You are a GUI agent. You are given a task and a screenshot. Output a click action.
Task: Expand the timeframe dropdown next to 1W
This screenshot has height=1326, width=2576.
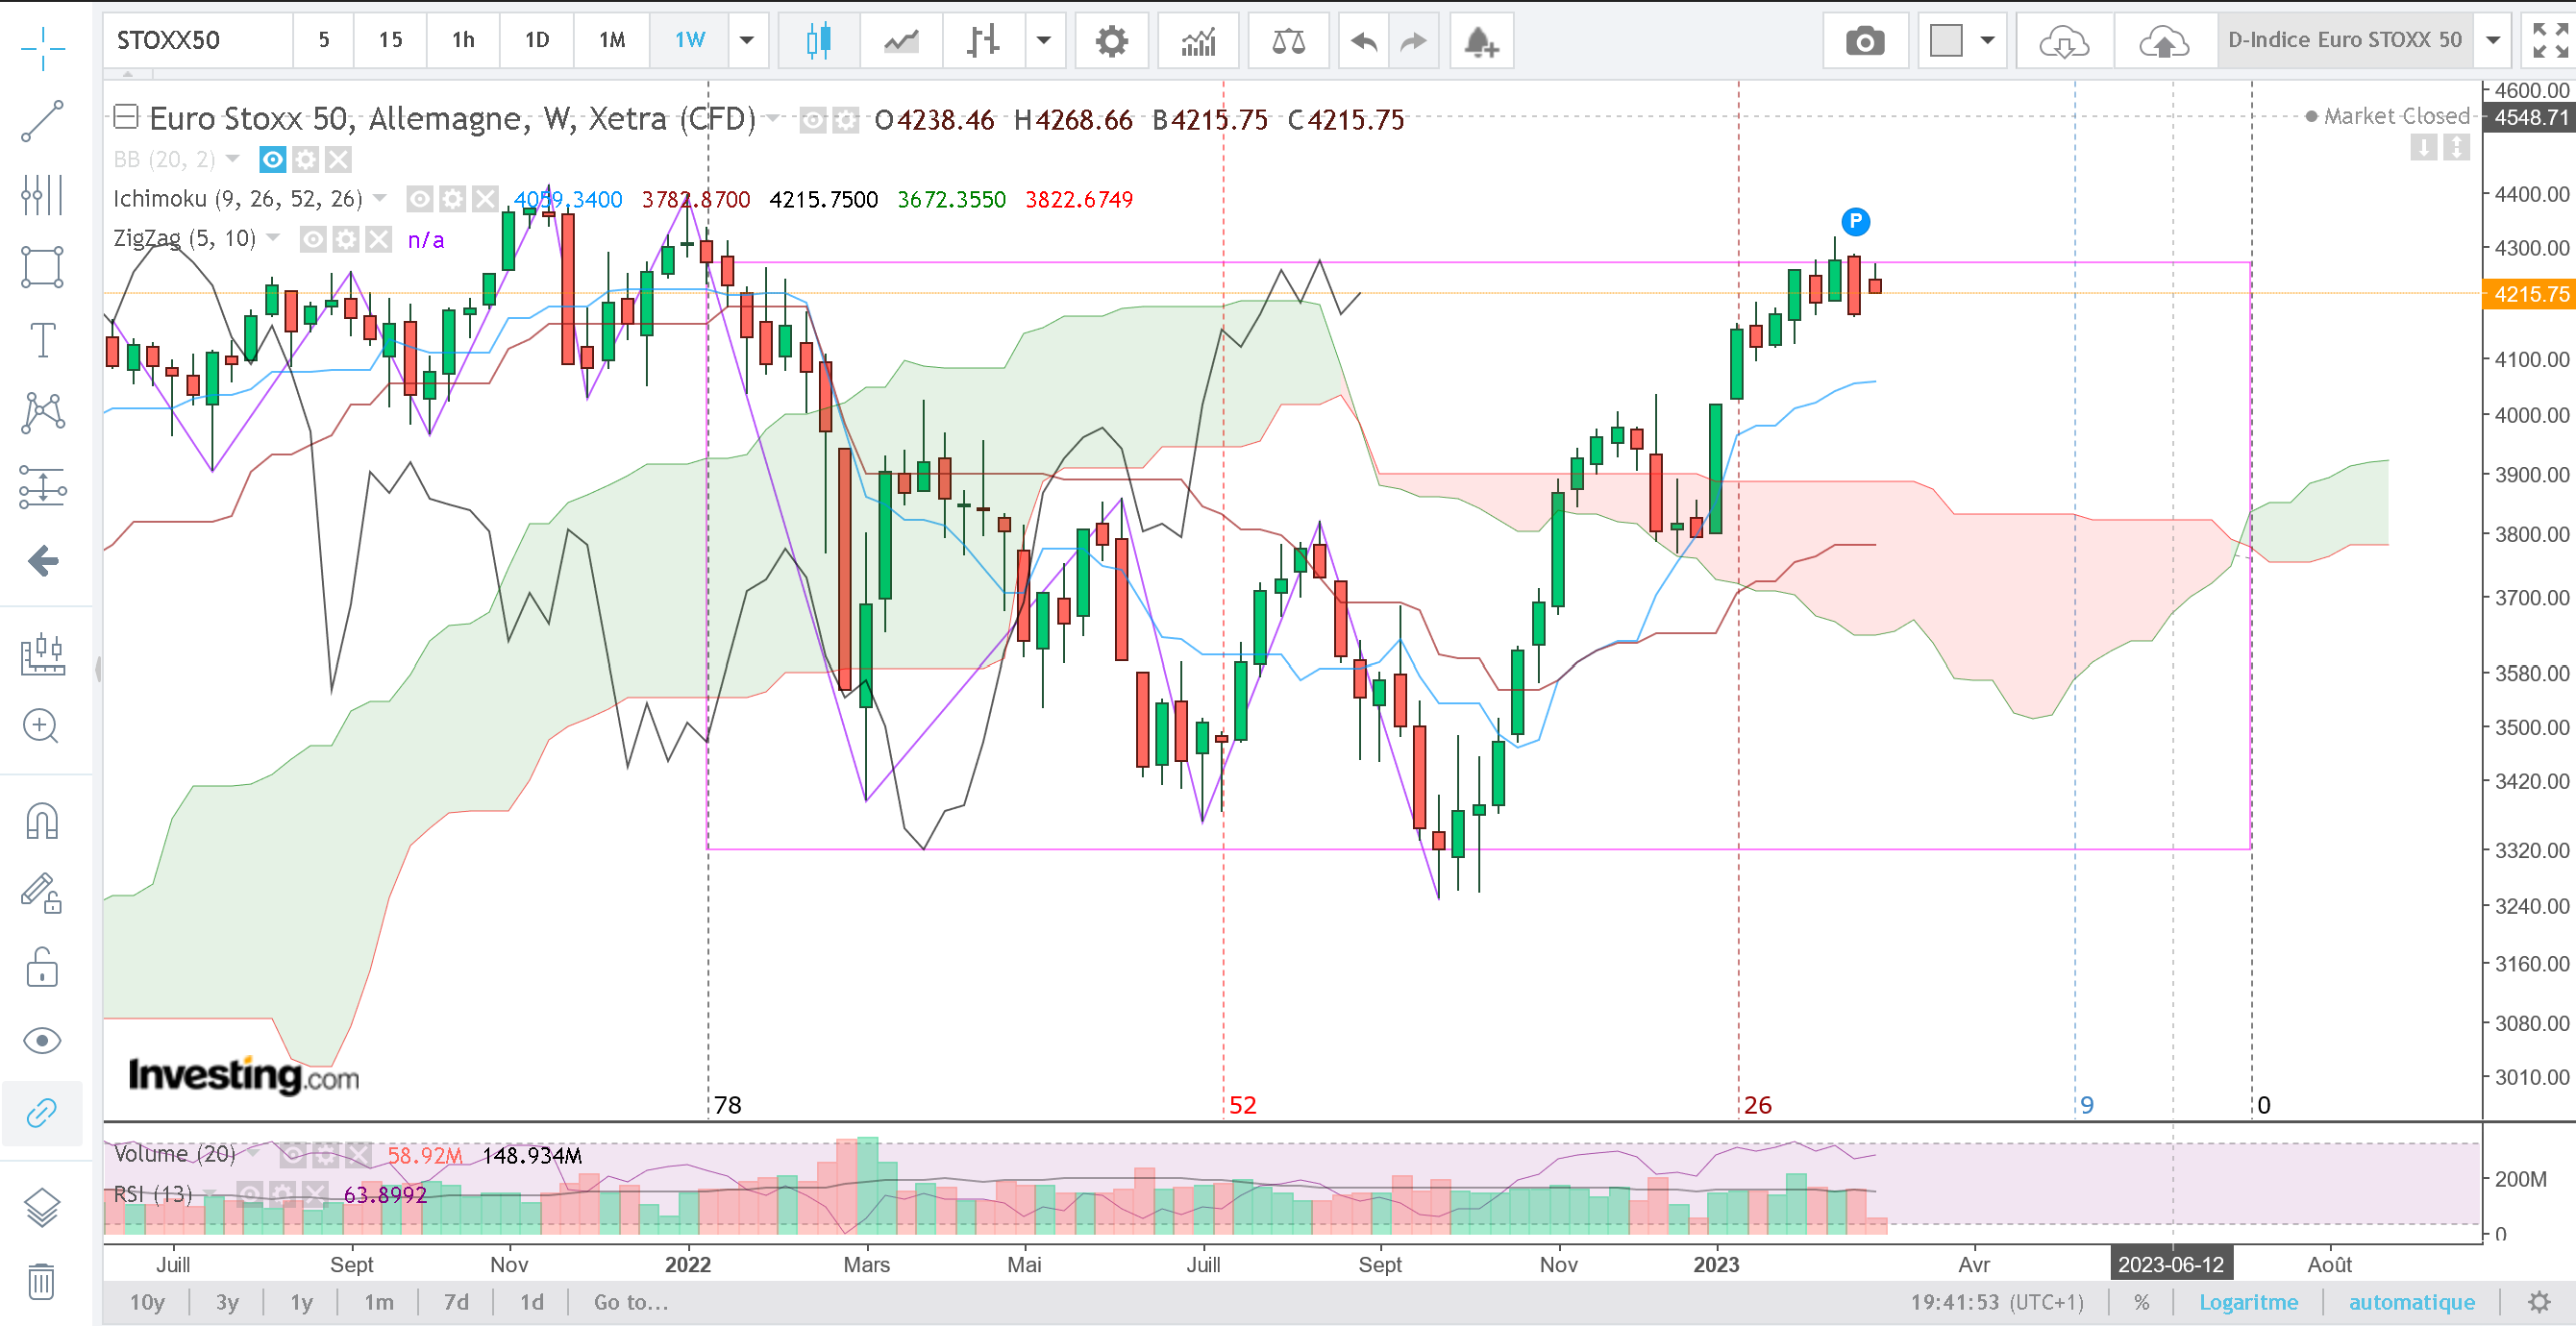click(x=746, y=41)
